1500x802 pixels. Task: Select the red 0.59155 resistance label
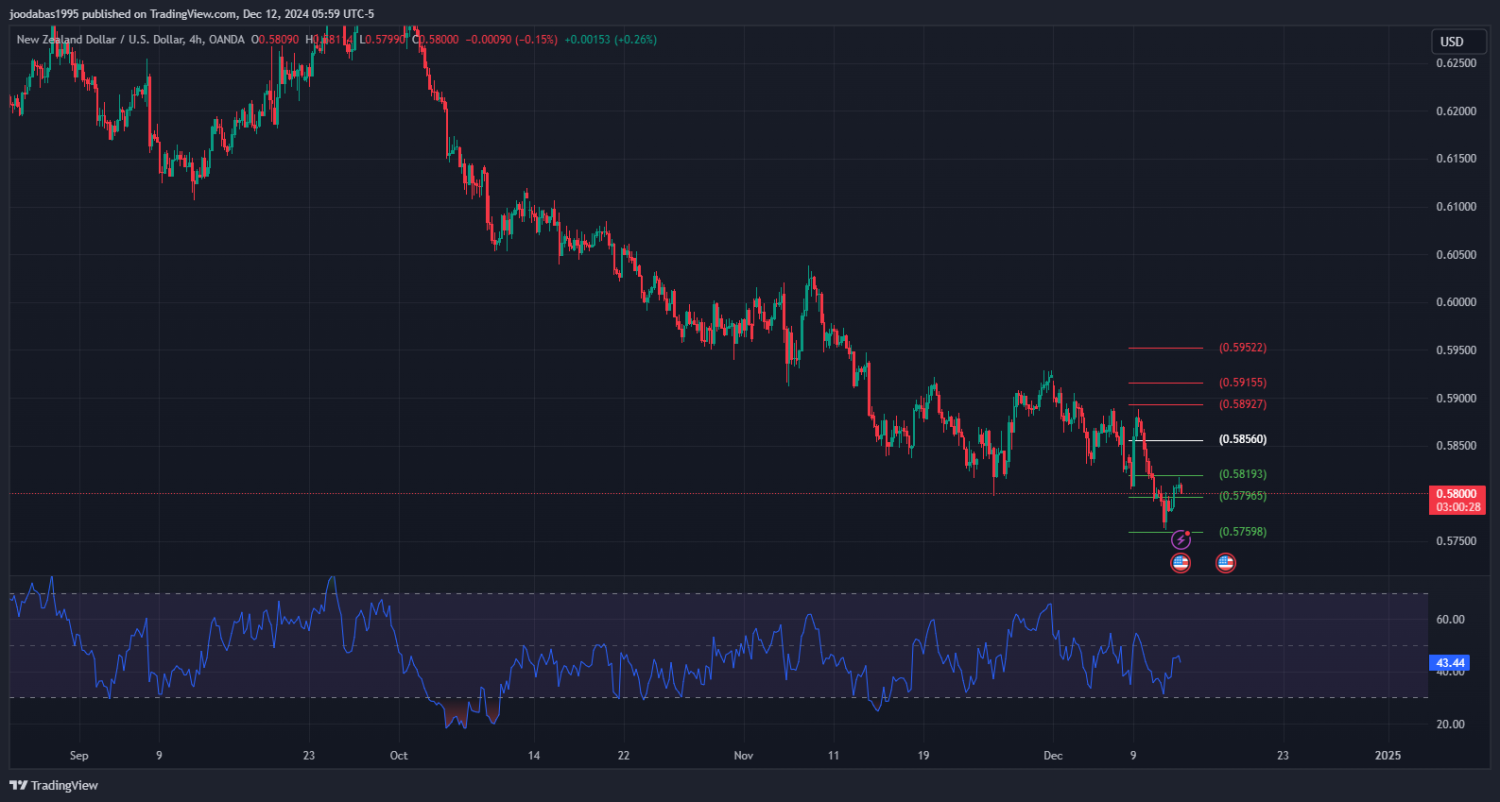1242,383
